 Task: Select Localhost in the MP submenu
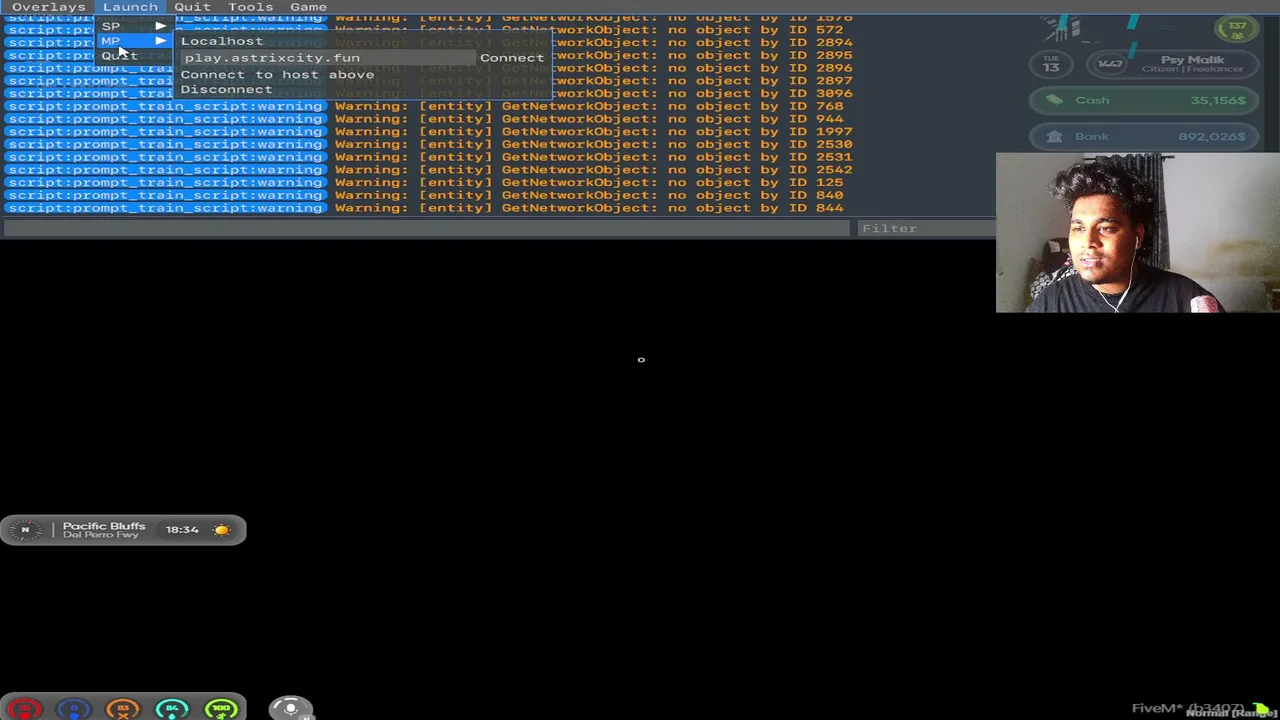(x=222, y=41)
